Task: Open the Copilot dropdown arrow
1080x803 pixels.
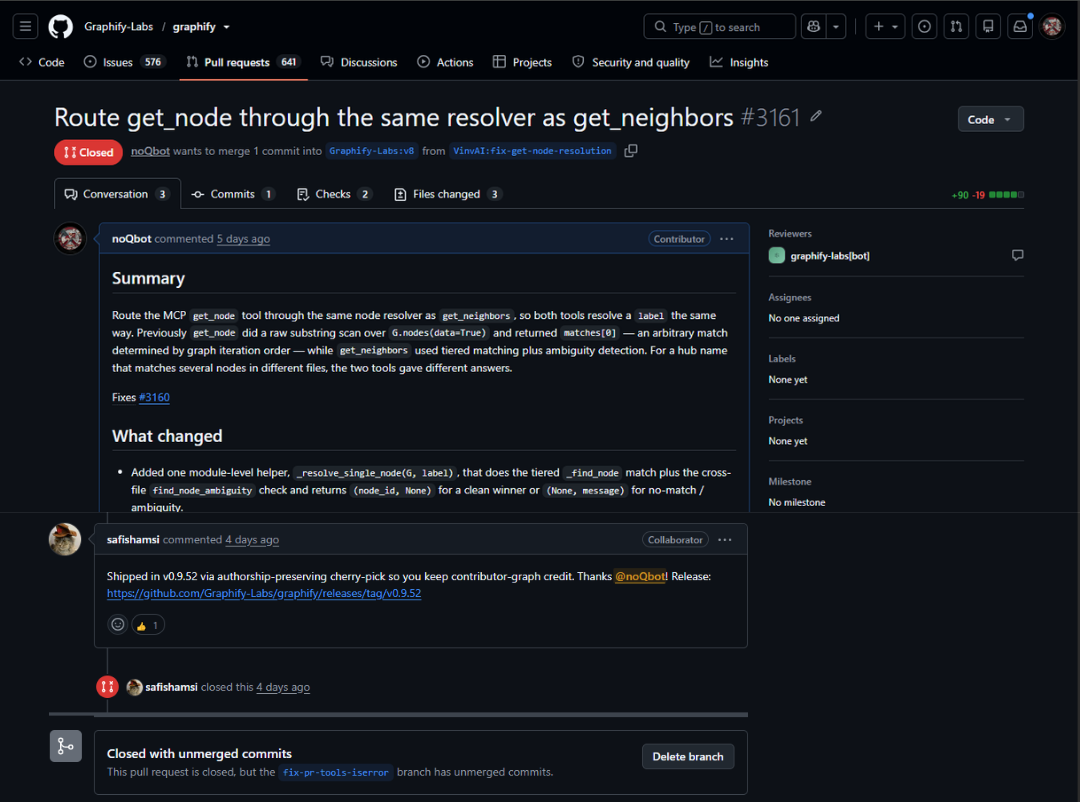Action: click(x=835, y=27)
